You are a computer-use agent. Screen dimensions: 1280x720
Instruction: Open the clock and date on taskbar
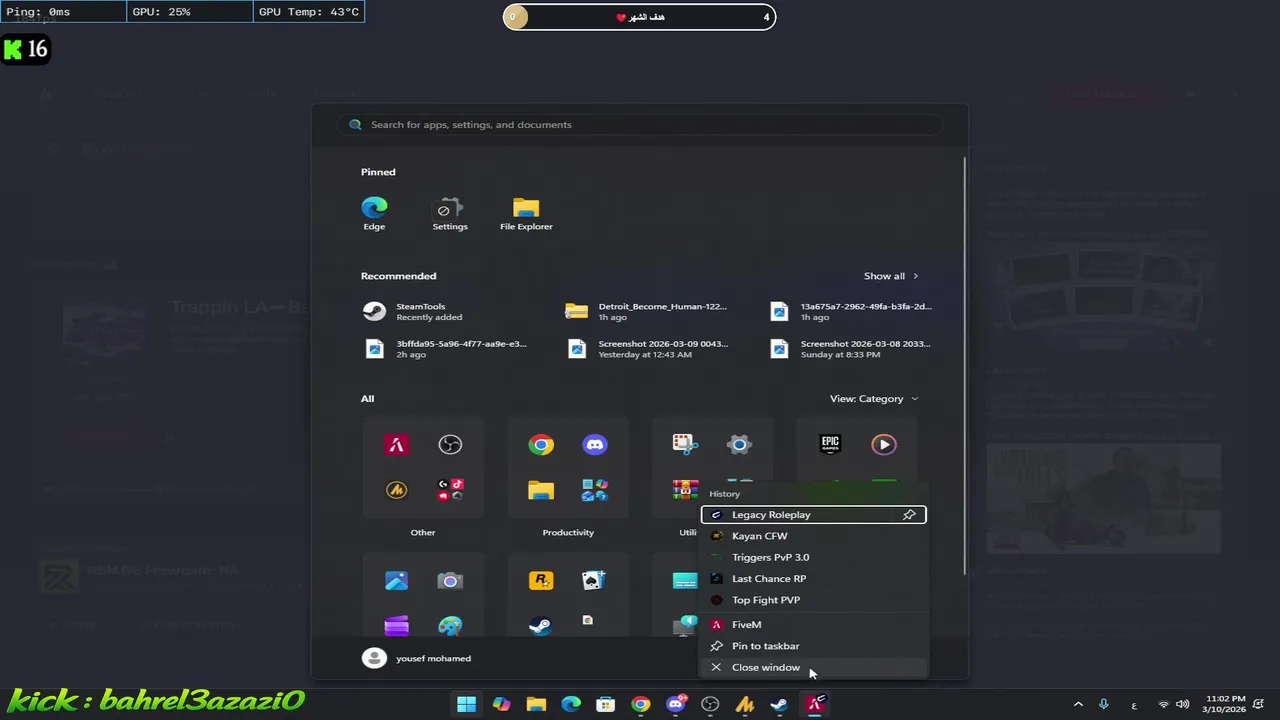(1225, 704)
